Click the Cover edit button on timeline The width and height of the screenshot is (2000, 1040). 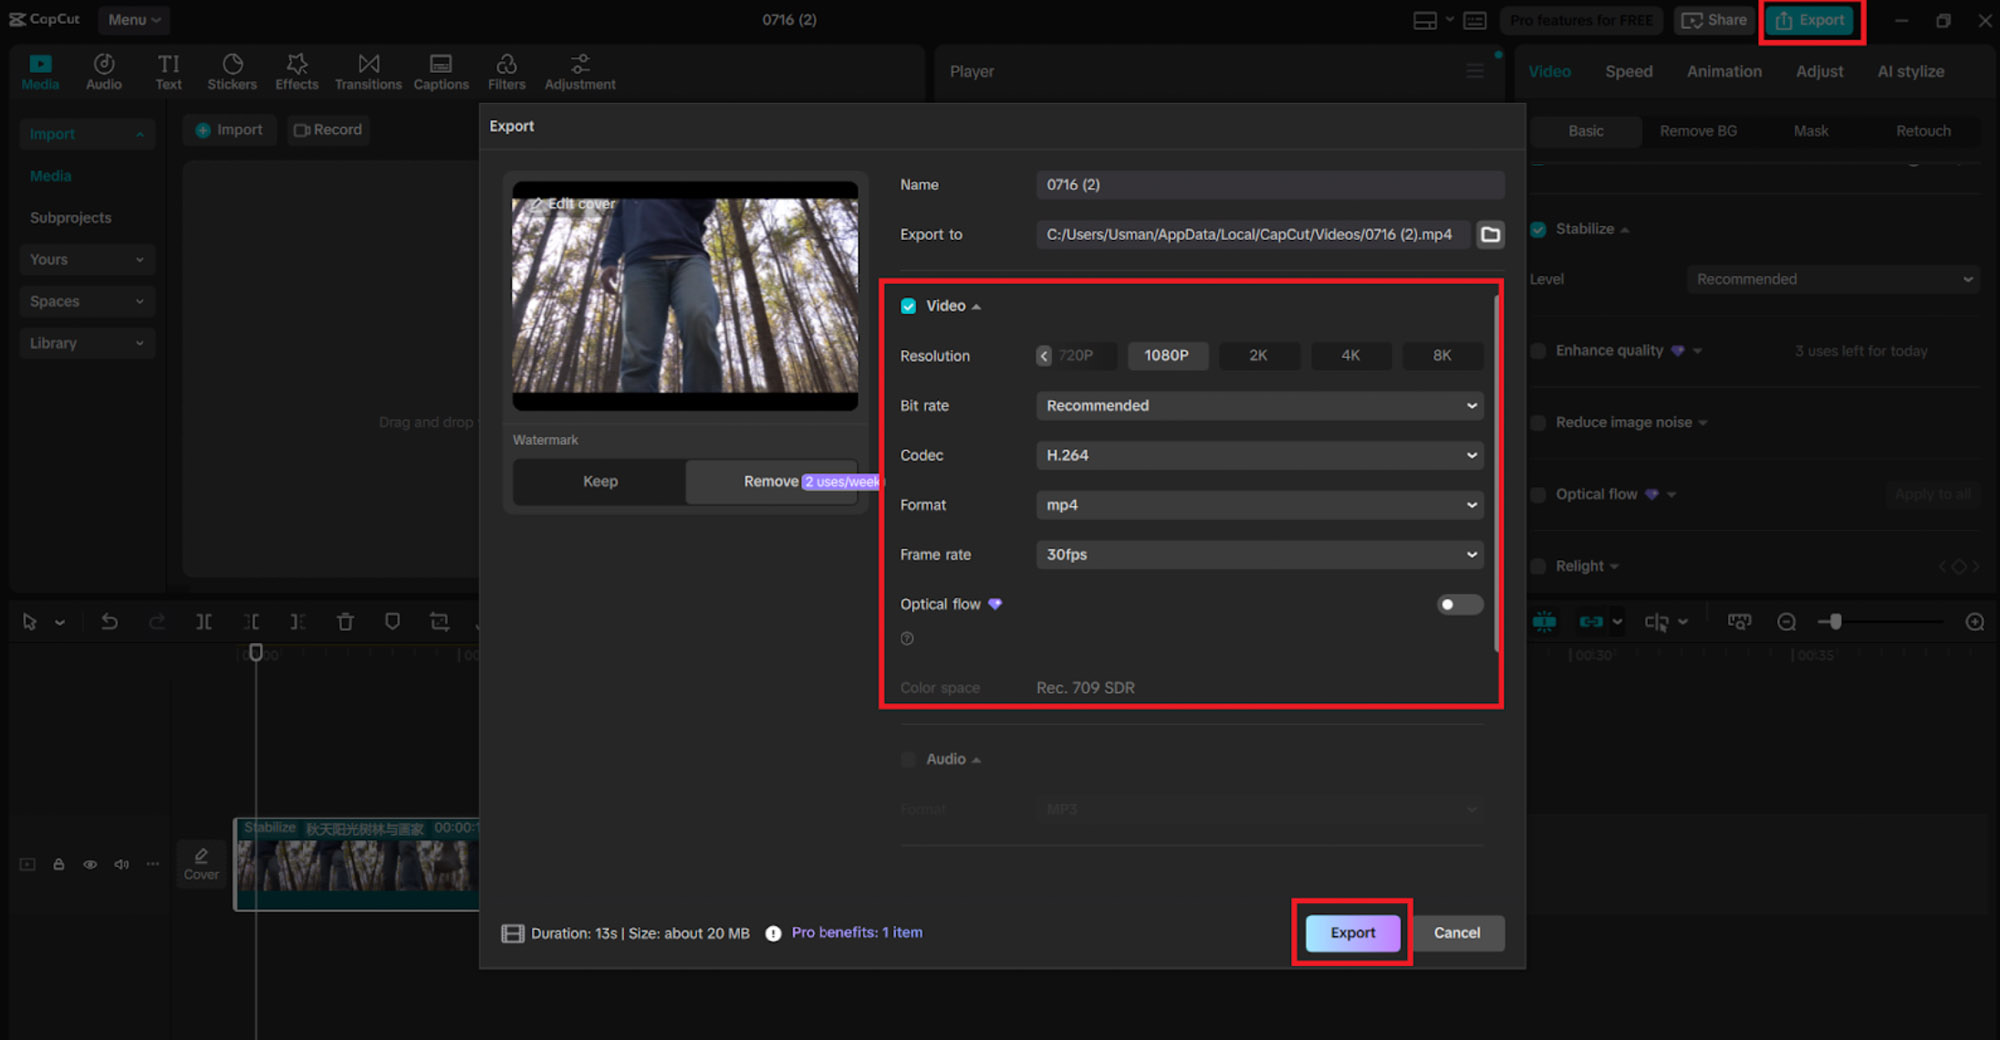[x=201, y=864]
